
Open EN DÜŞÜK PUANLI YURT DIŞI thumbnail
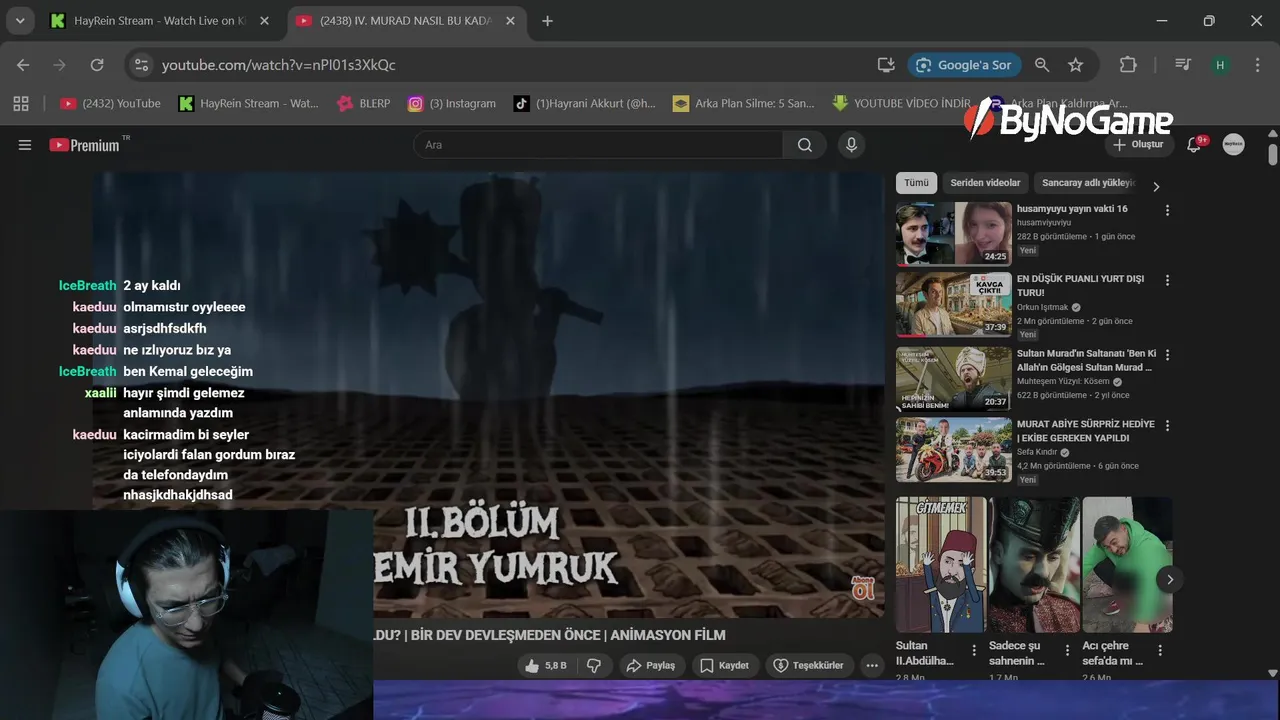coord(954,305)
